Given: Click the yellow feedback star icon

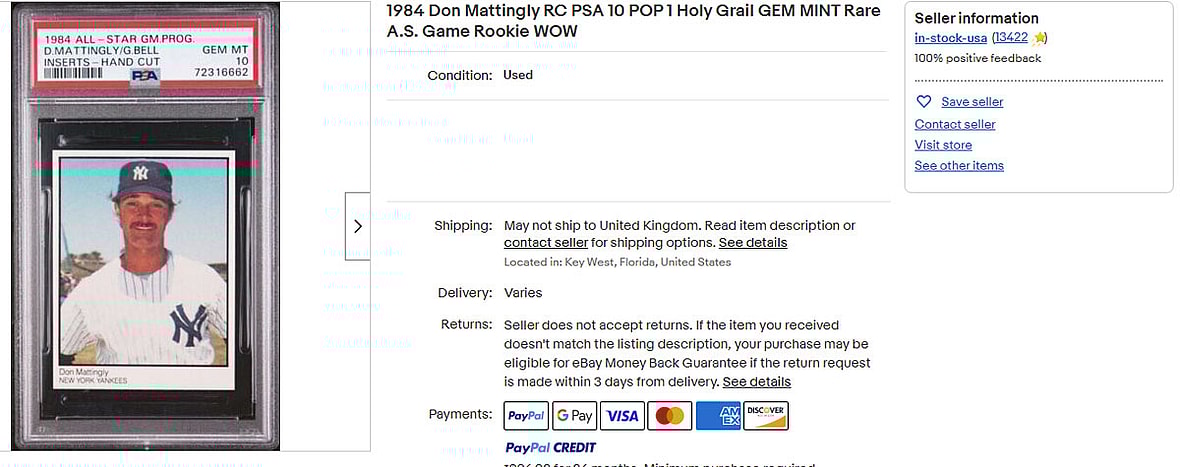Looking at the screenshot, I should (1039, 38).
